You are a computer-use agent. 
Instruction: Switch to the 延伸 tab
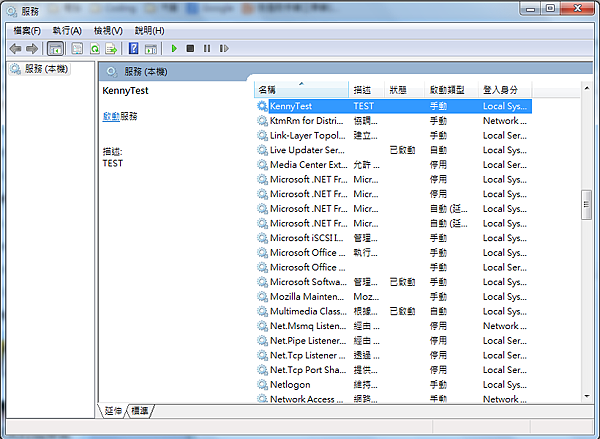pos(113,411)
